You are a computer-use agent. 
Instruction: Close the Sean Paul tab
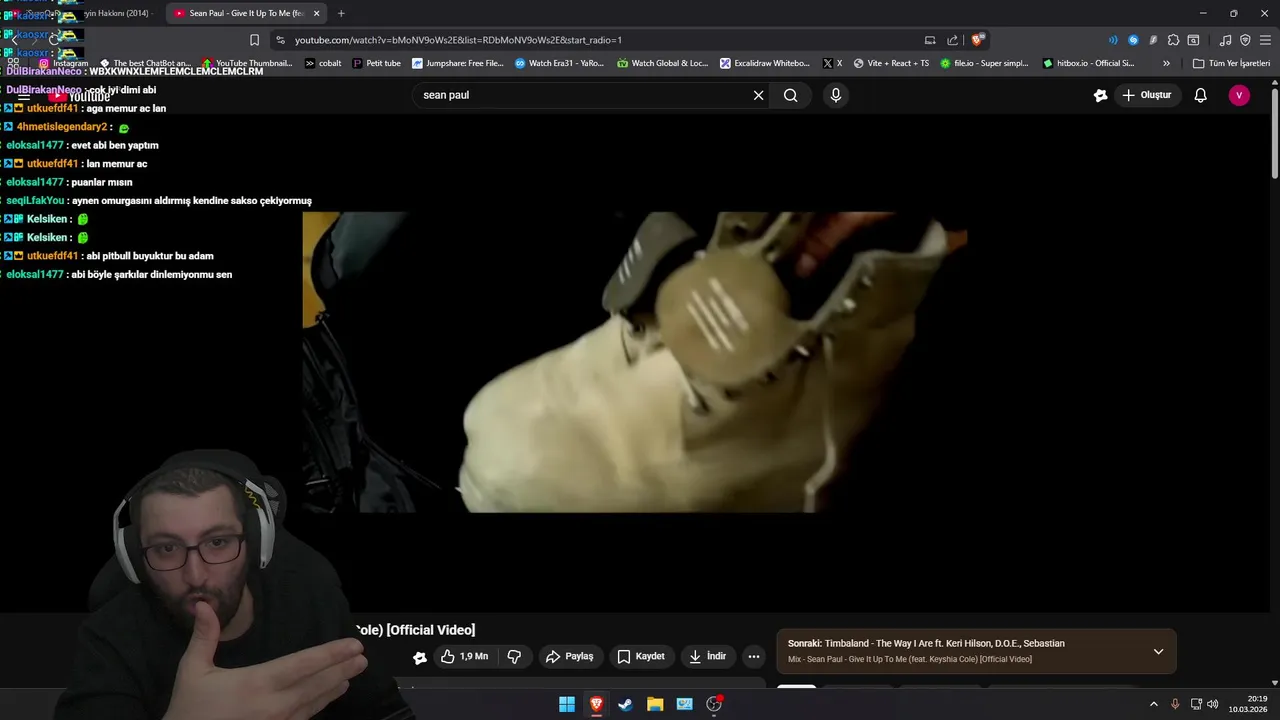pyautogui.click(x=317, y=13)
